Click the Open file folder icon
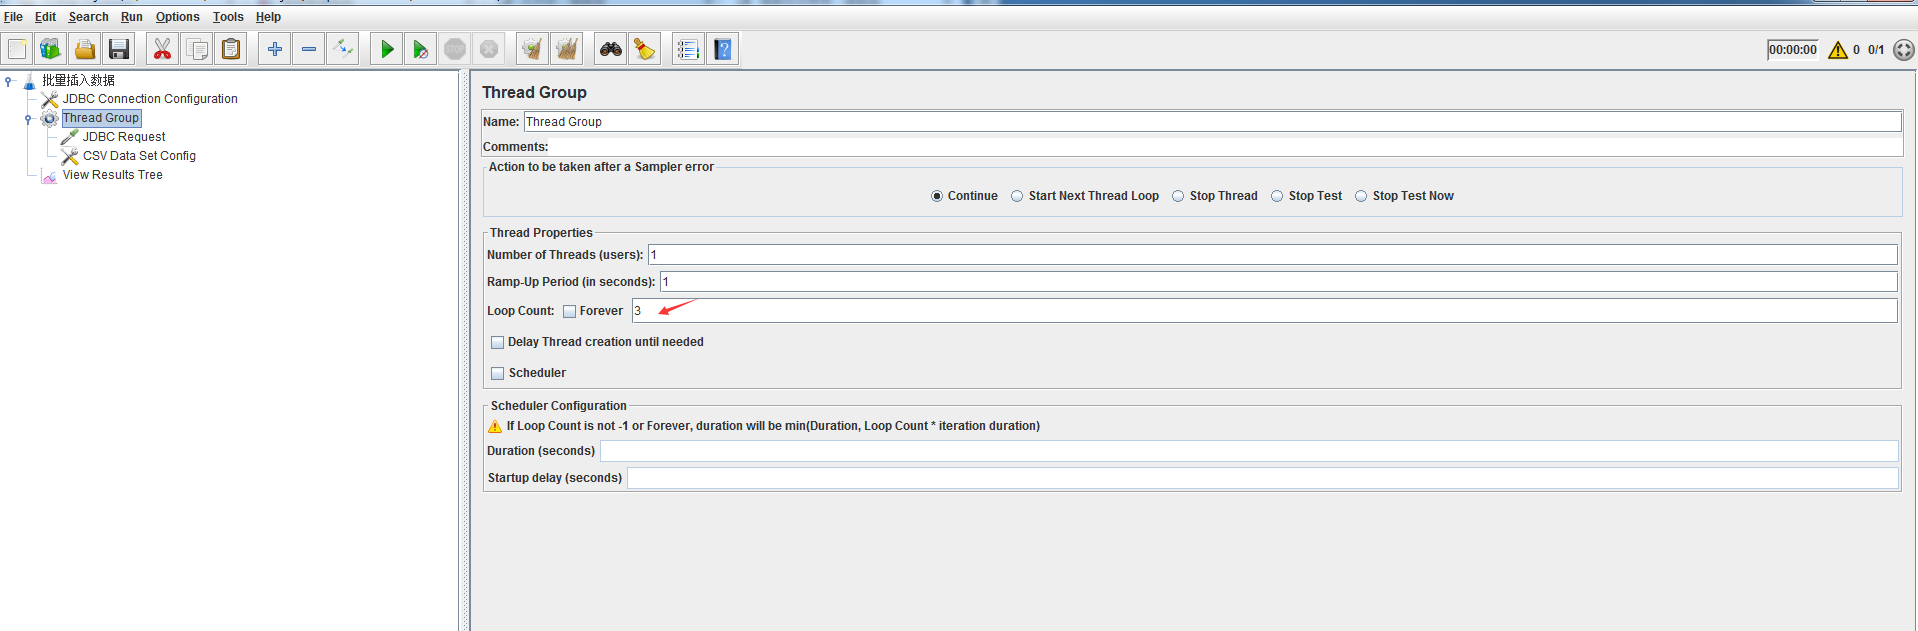The width and height of the screenshot is (1918, 631). coord(85,49)
